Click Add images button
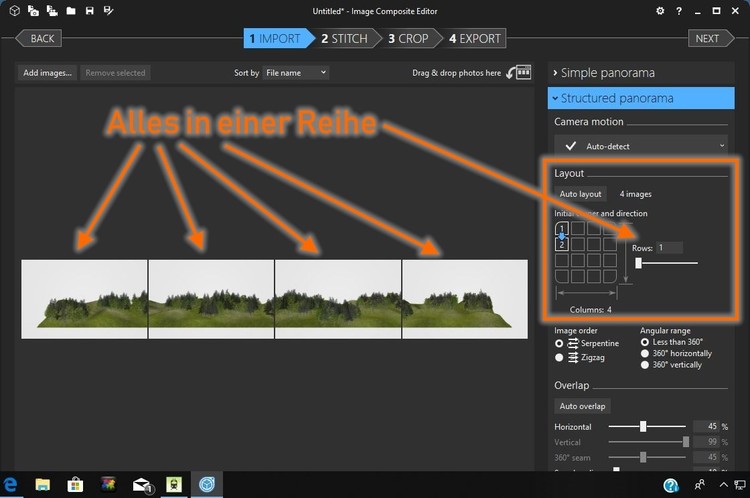750x498 pixels. [x=47, y=73]
